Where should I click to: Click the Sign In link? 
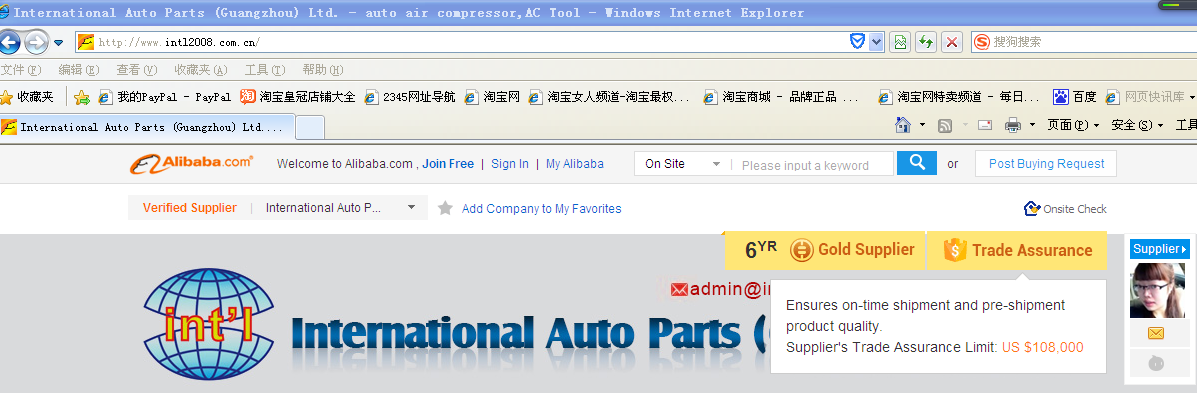[x=510, y=163]
